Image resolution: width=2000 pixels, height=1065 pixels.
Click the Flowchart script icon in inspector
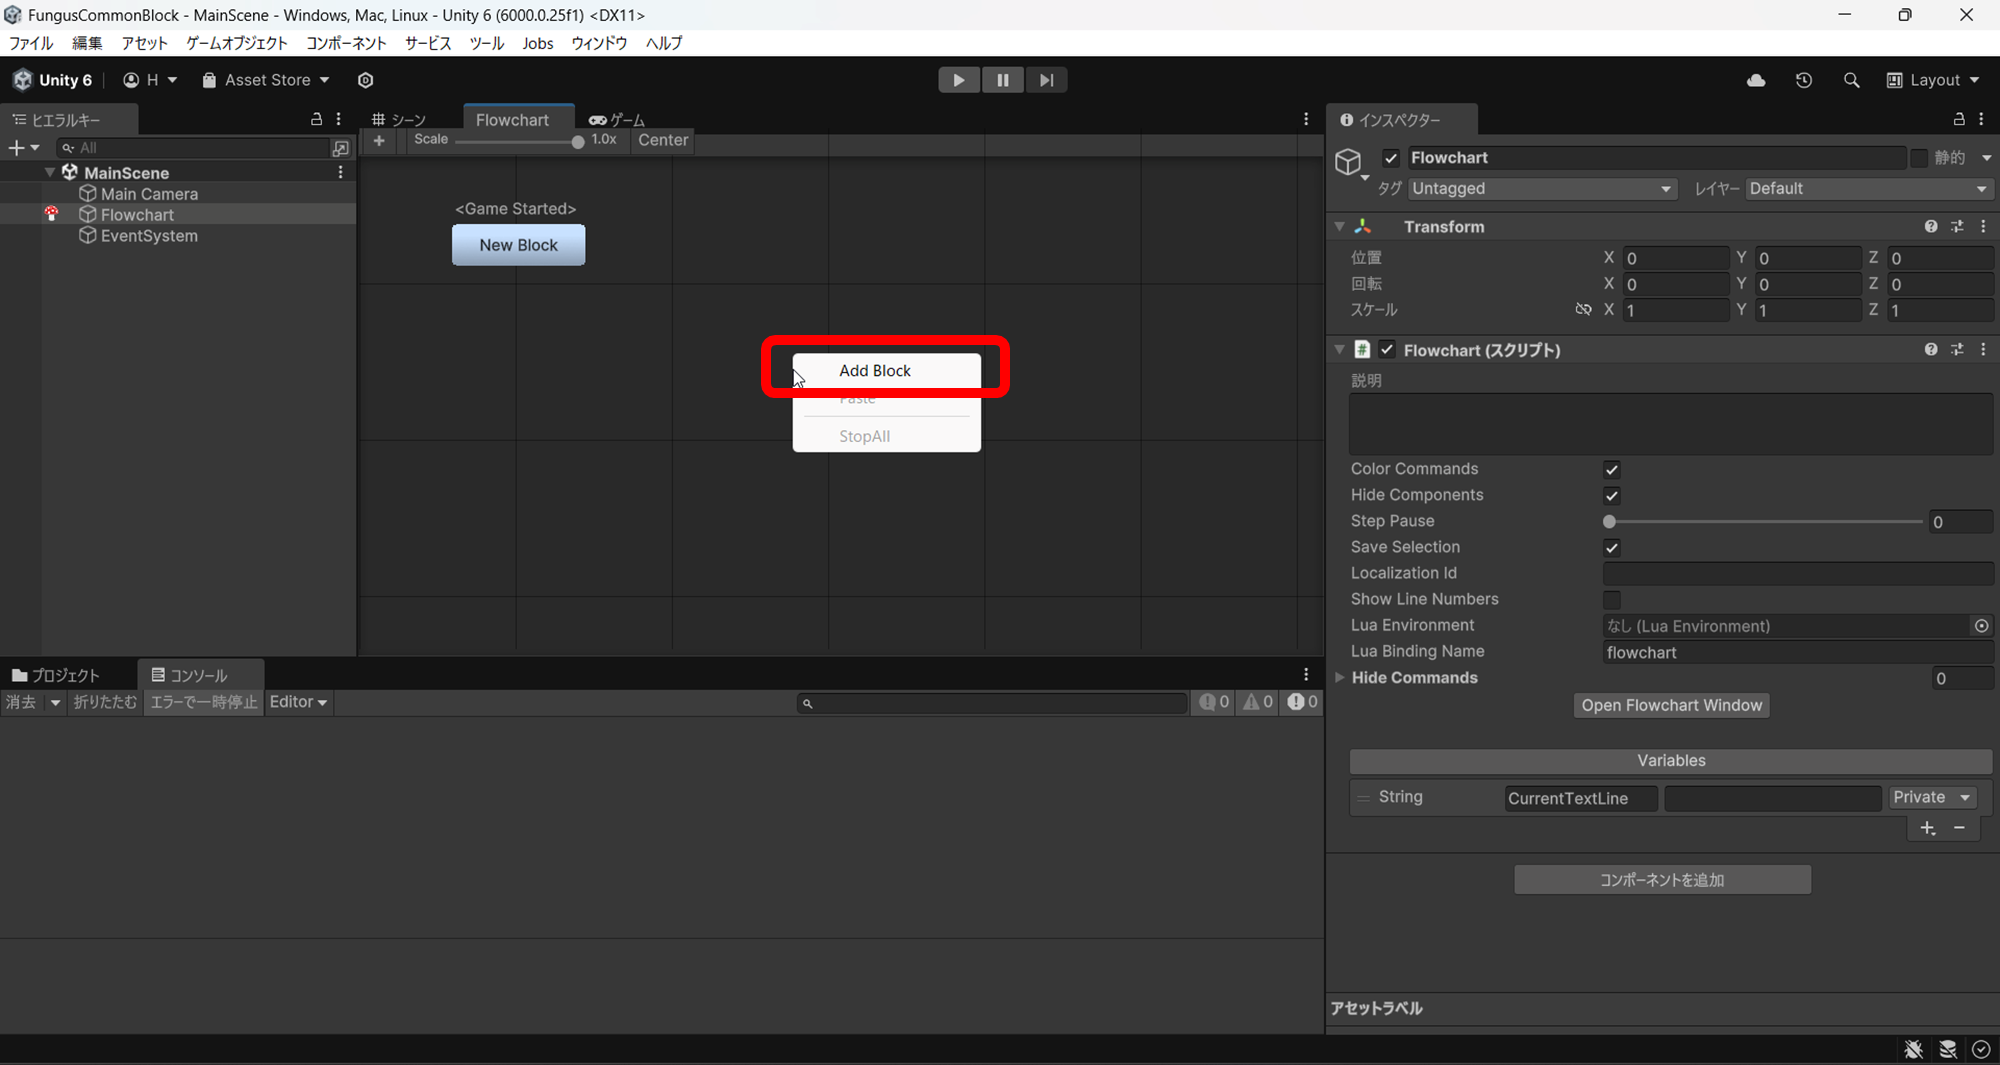[1362, 350]
